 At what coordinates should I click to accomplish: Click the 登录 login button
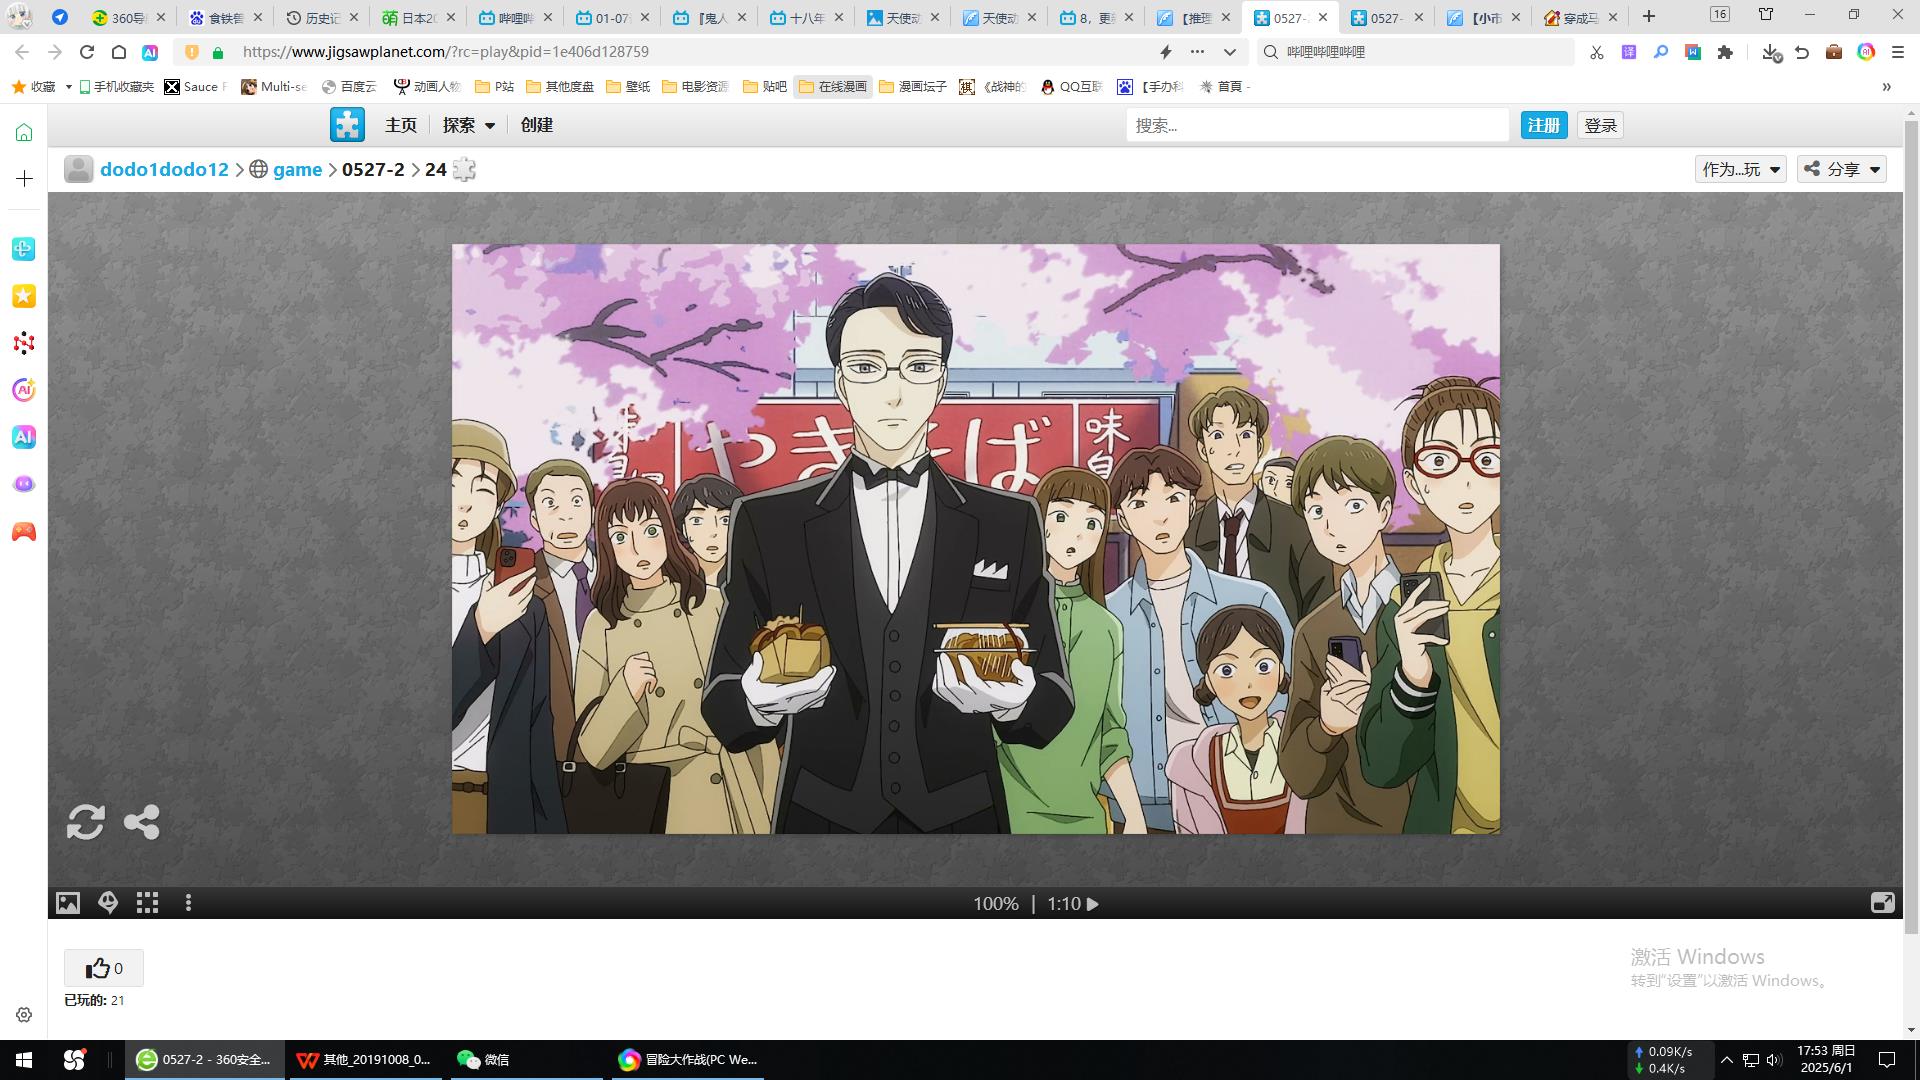click(x=1600, y=125)
